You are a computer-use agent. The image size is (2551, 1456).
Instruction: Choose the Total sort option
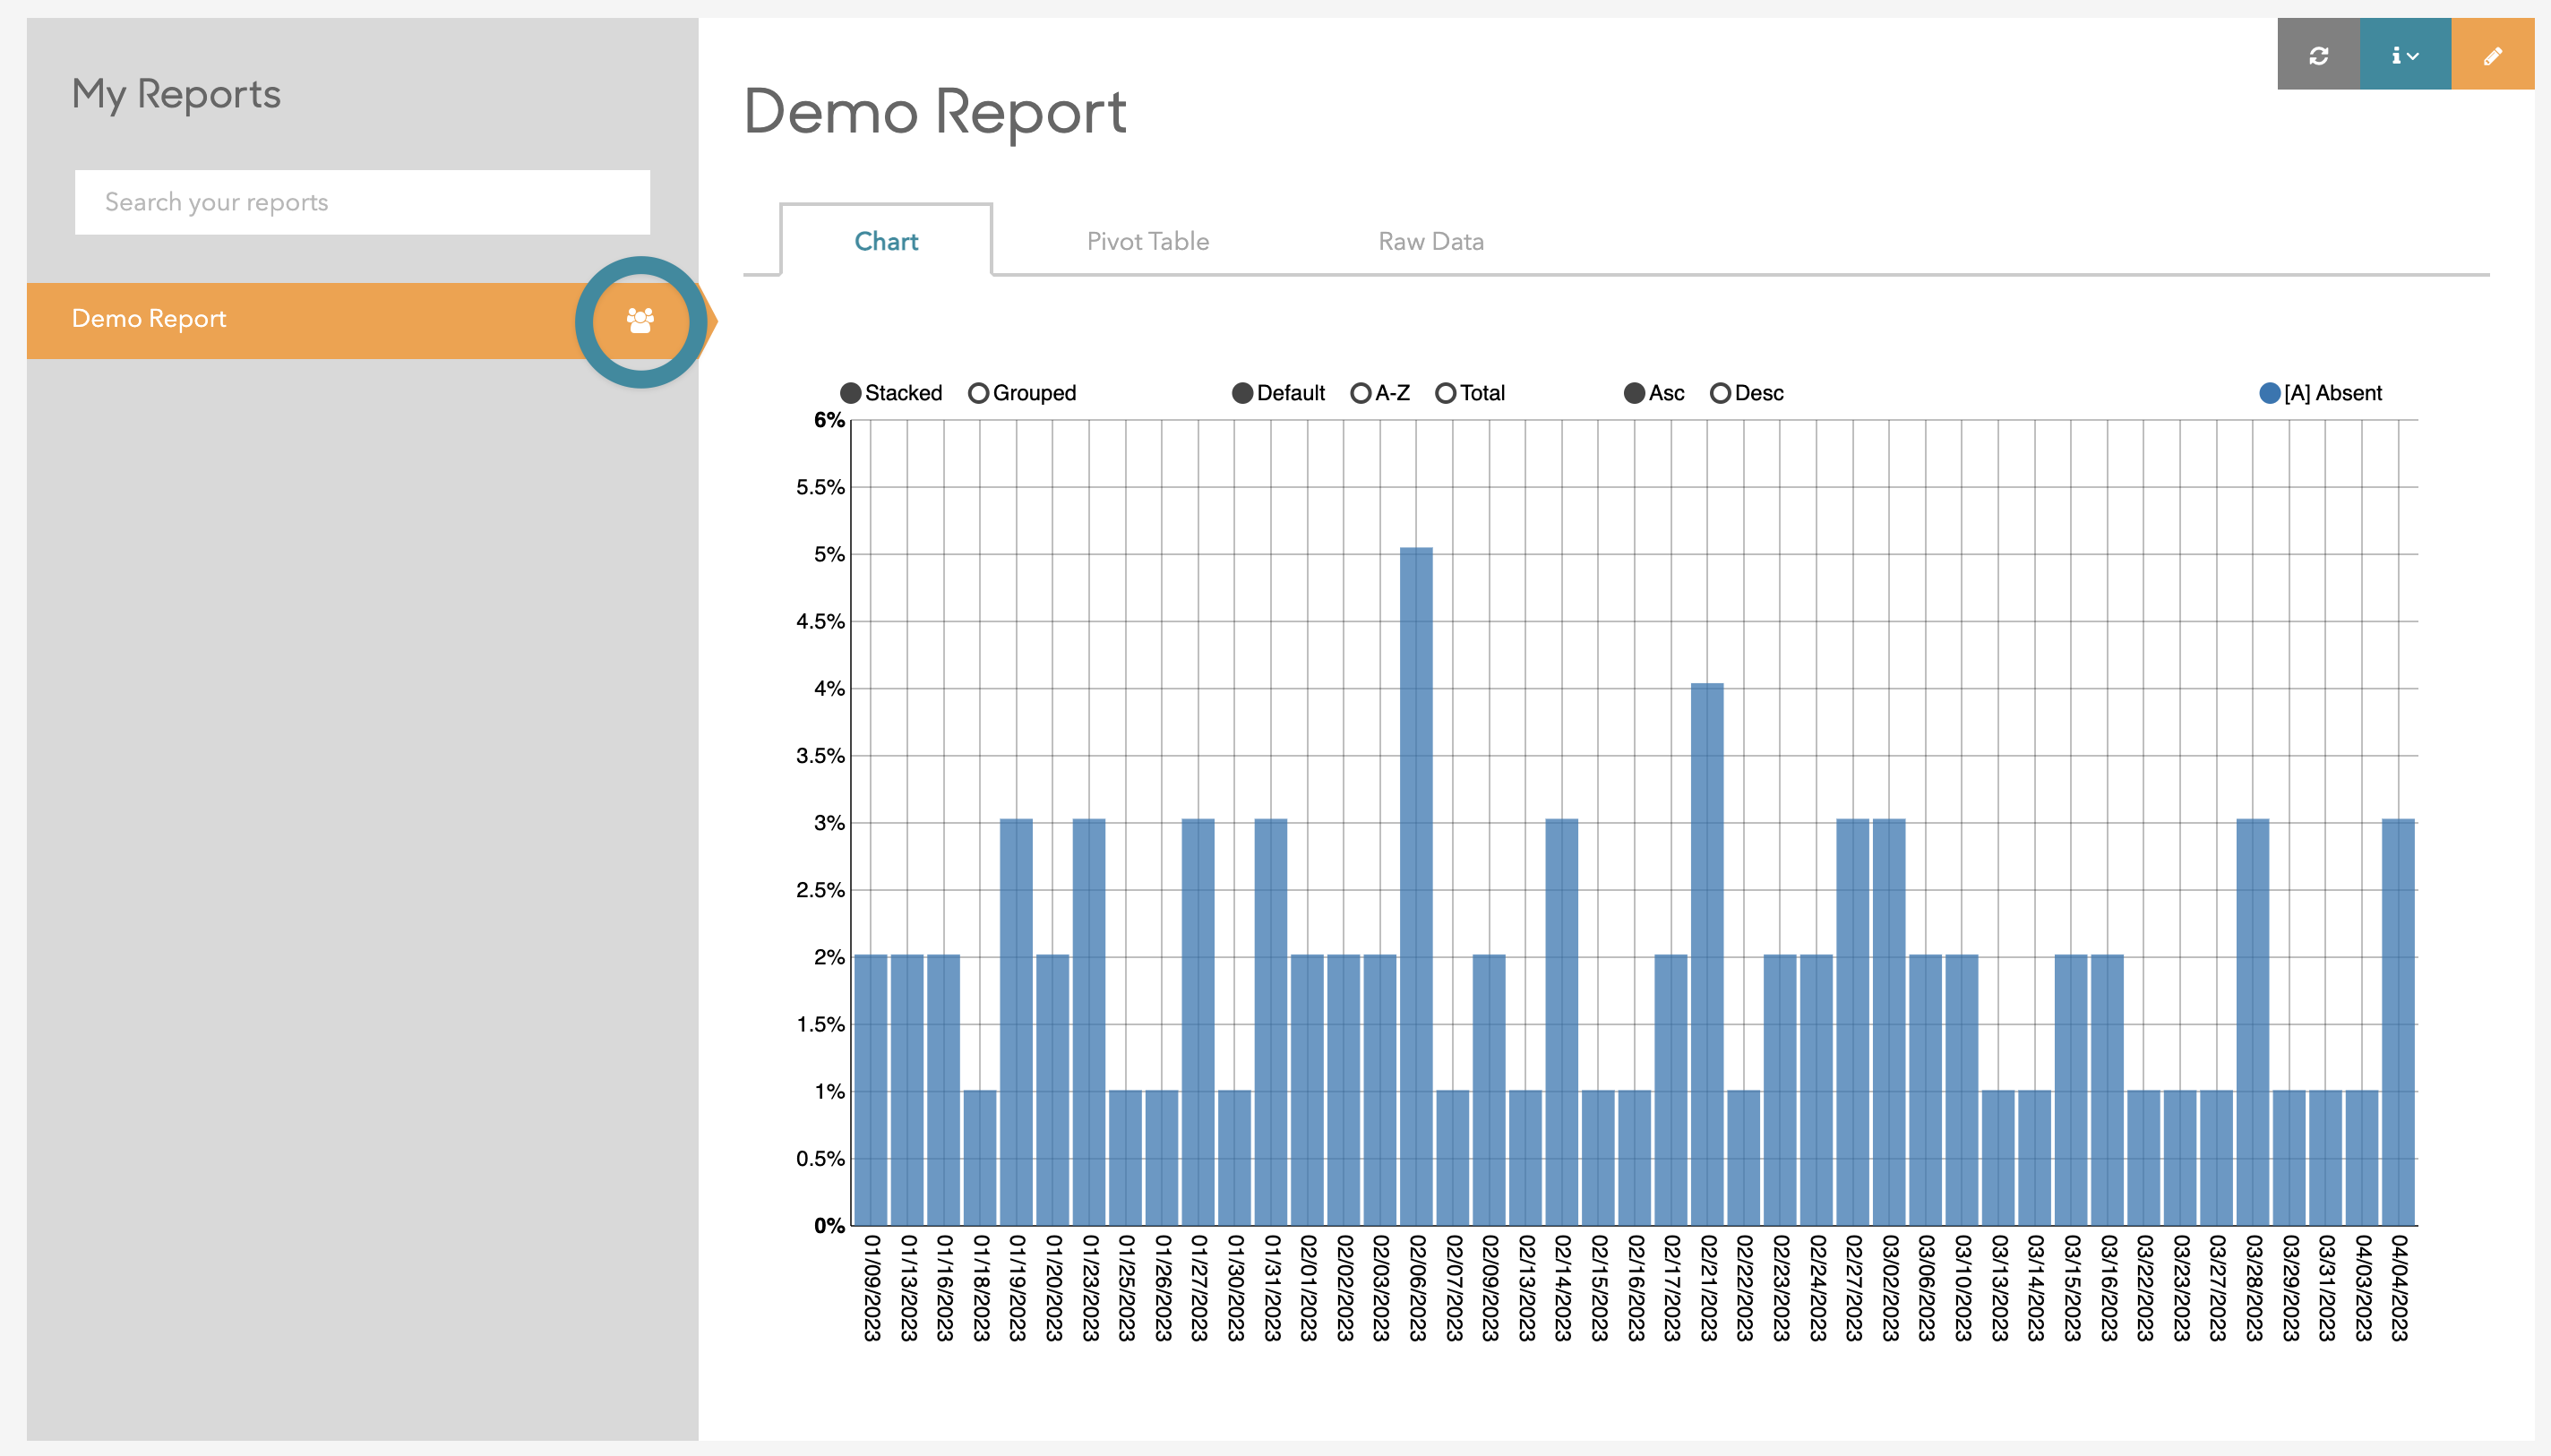pyautogui.click(x=1445, y=393)
